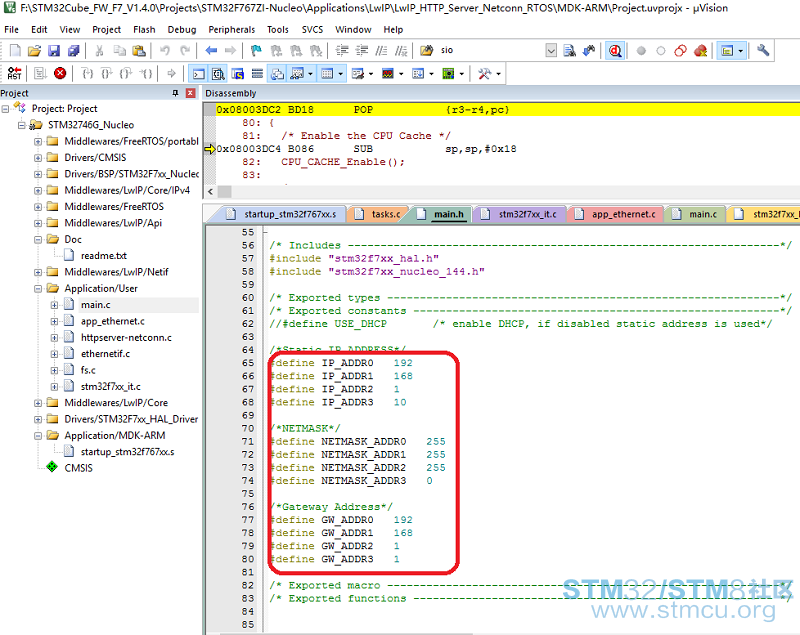Select ethernetif.c in the project tree
The height and width of the screenshot is (635, 800).
(105, 353)
